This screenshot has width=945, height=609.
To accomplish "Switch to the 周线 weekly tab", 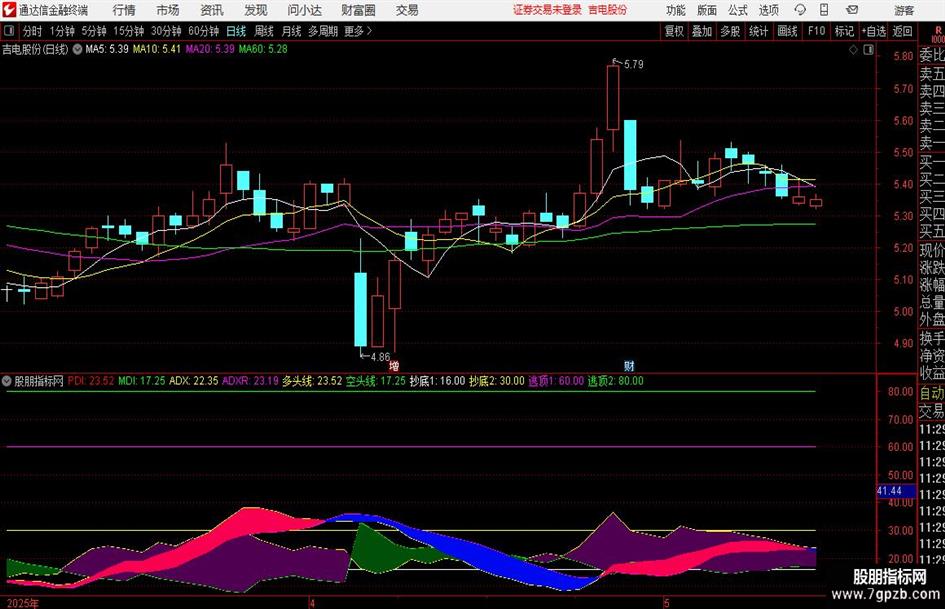I will (x=264, y=31).
